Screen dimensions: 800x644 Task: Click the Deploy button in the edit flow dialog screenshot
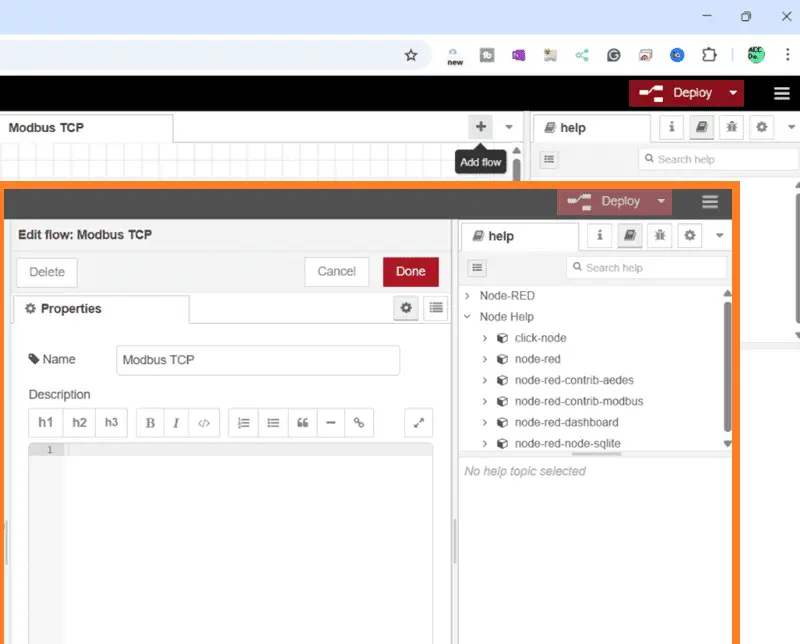pos(605,202)
